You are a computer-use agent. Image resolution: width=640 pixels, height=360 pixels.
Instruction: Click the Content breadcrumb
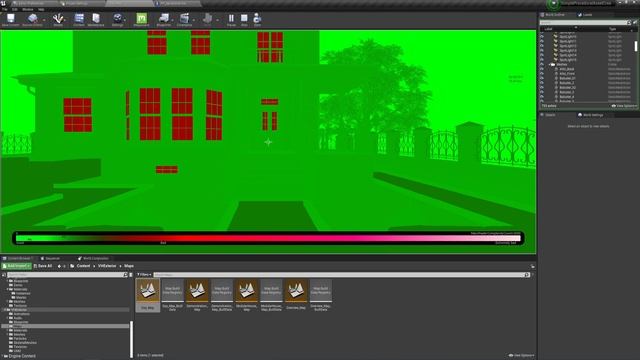coord(83,266)
